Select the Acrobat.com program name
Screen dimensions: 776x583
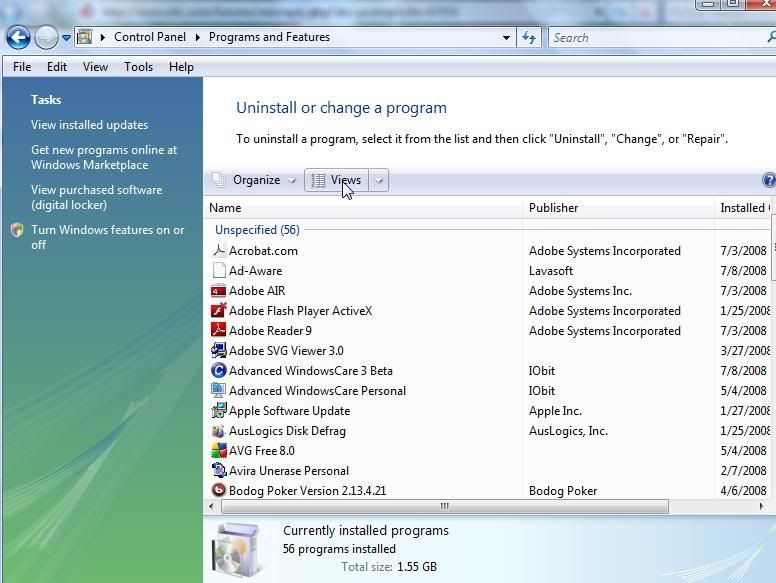[x=263, y=251]
